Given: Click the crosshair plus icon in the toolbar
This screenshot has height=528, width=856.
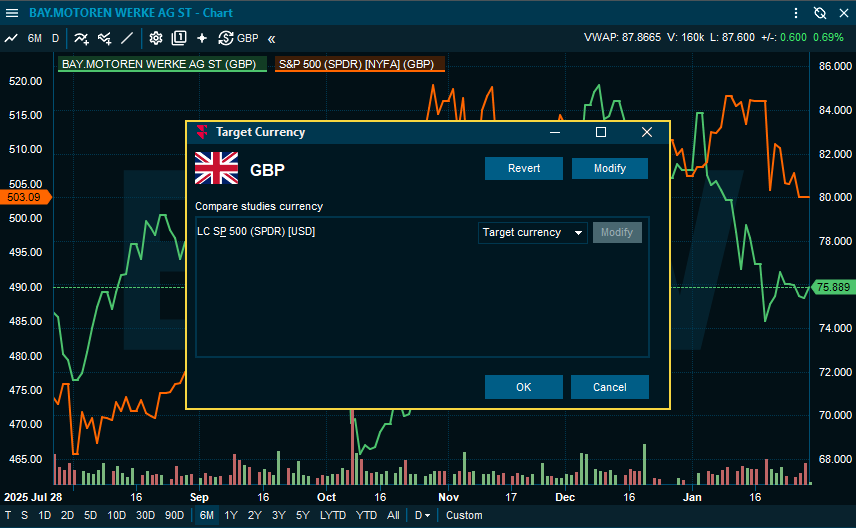Looking at the screenshot, I should tap(202, 38).
